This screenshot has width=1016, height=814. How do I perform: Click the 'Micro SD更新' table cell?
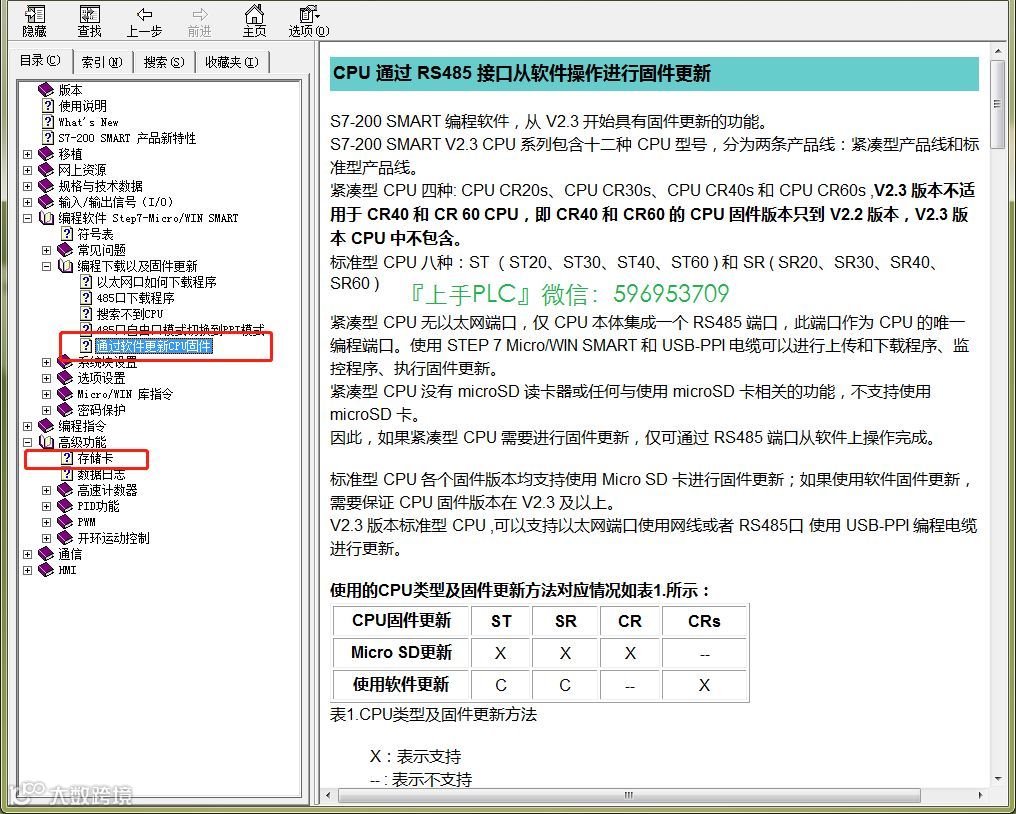401,653
